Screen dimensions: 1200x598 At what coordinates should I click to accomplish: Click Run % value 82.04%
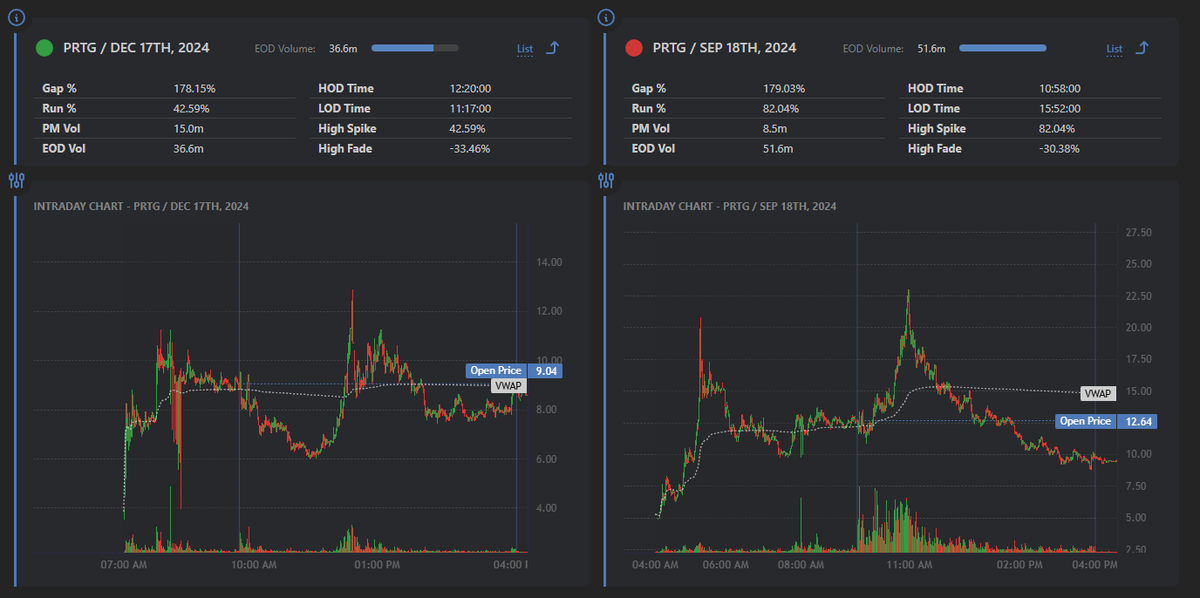(x=781, y=109)
